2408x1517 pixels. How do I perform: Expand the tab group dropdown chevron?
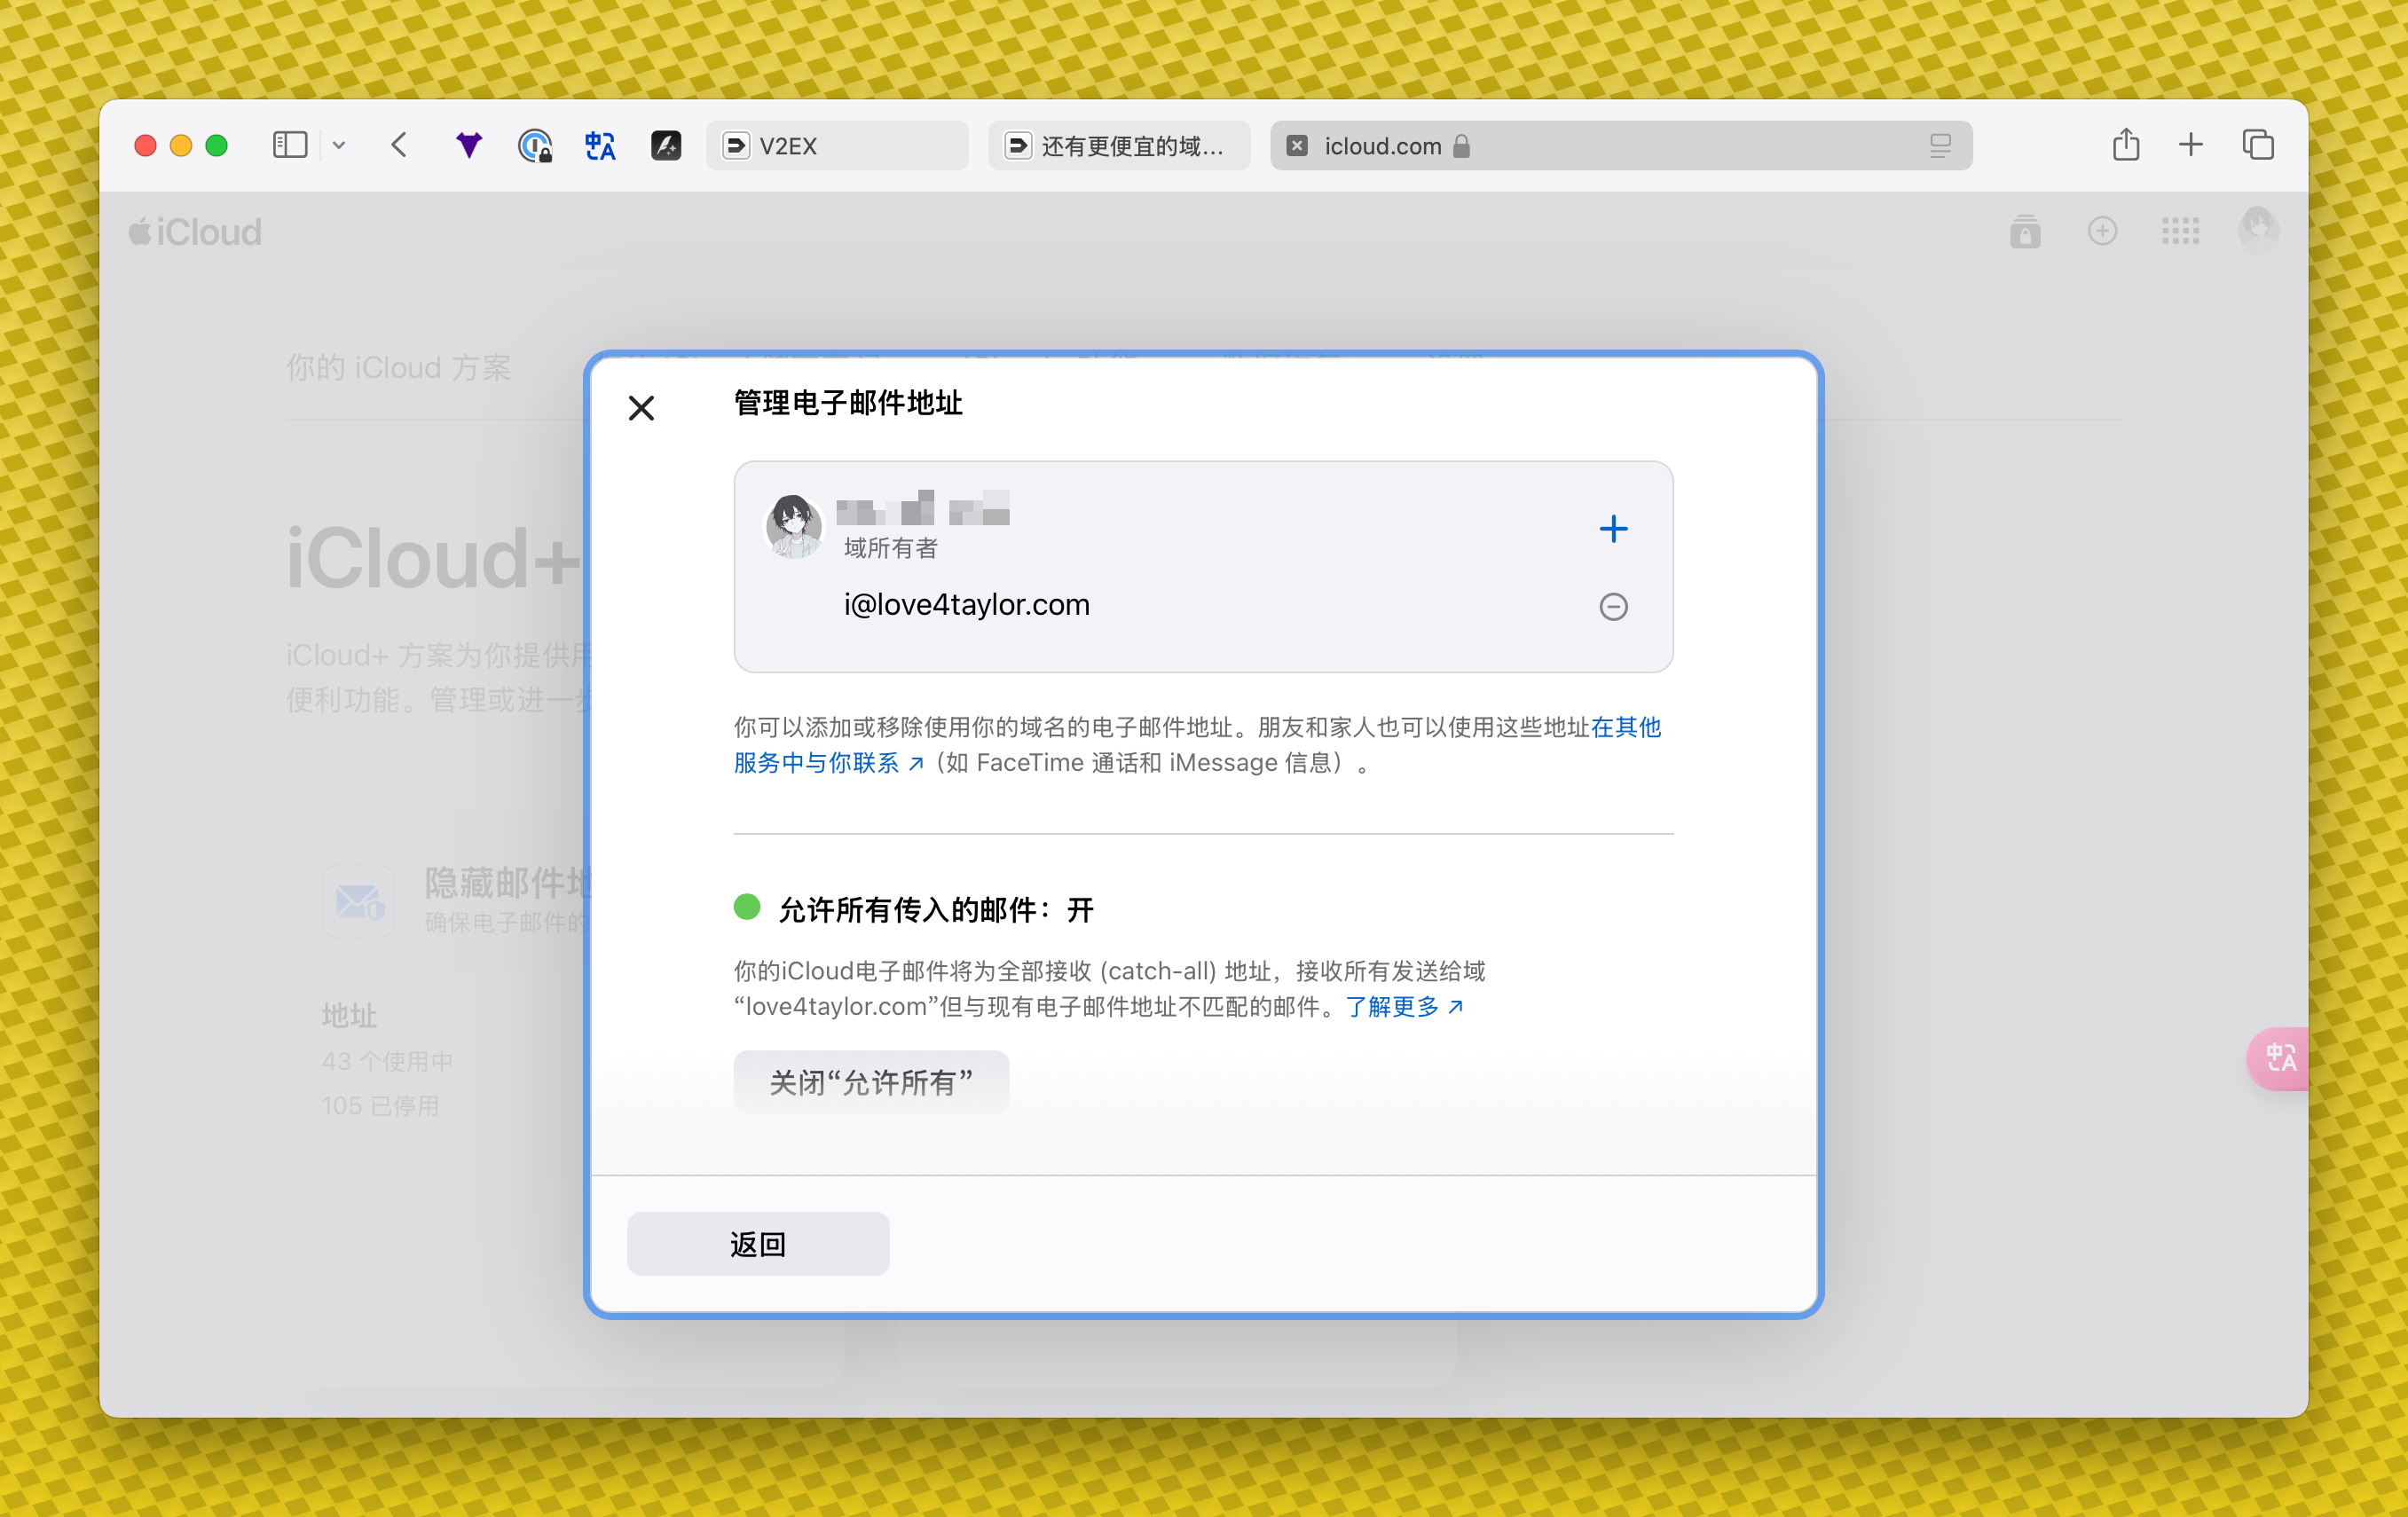tap(339, 146)
